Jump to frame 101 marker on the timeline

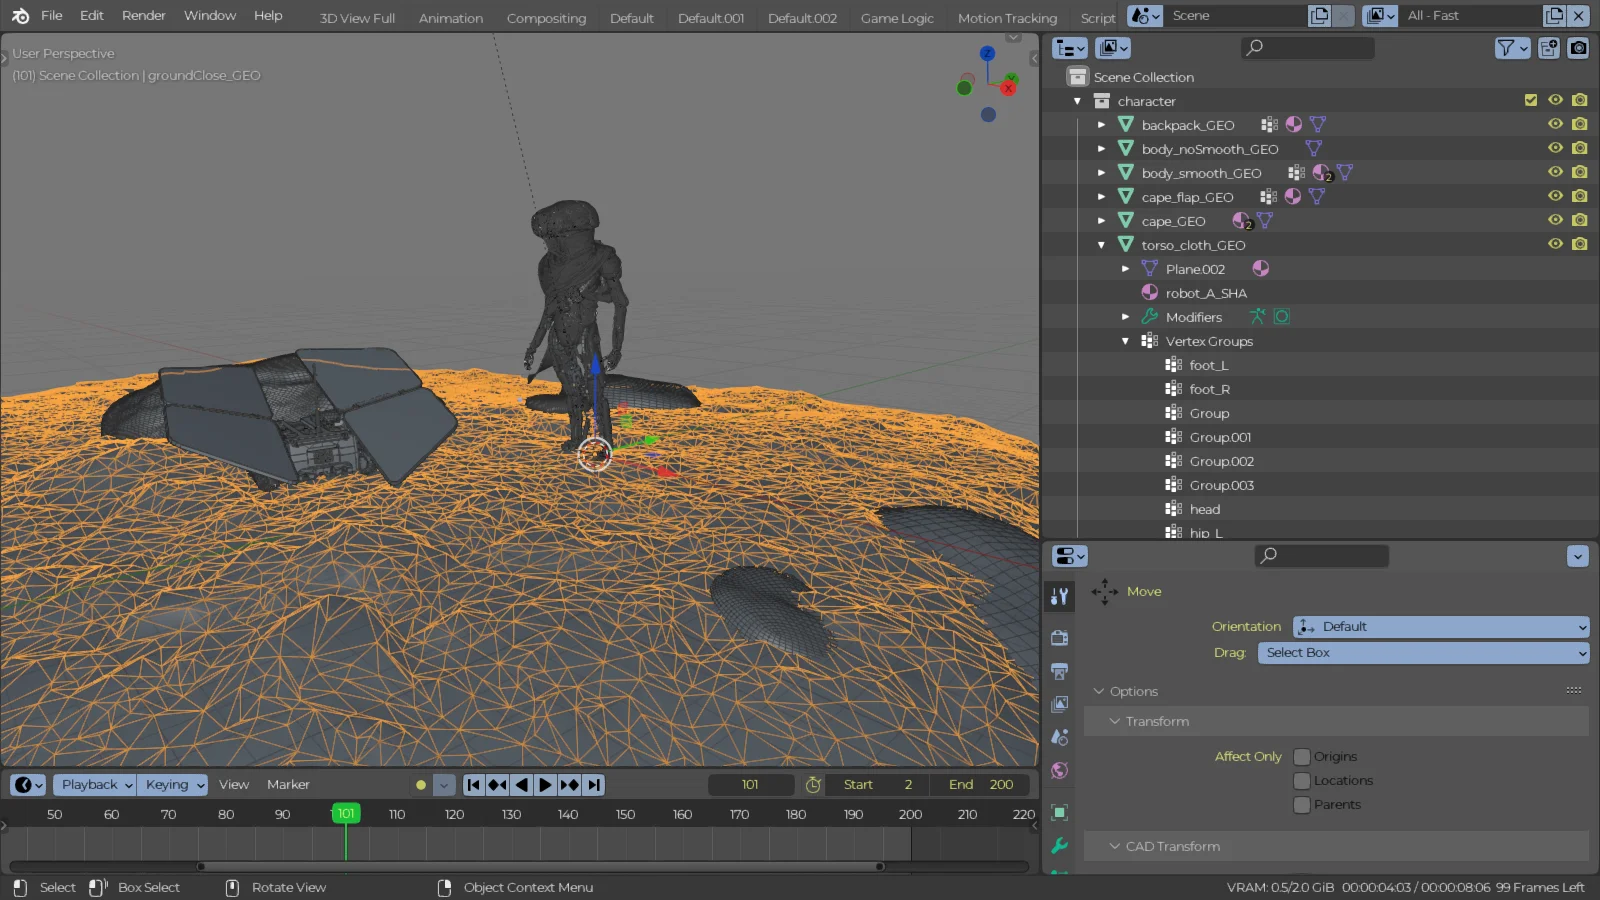click(345, 813)
